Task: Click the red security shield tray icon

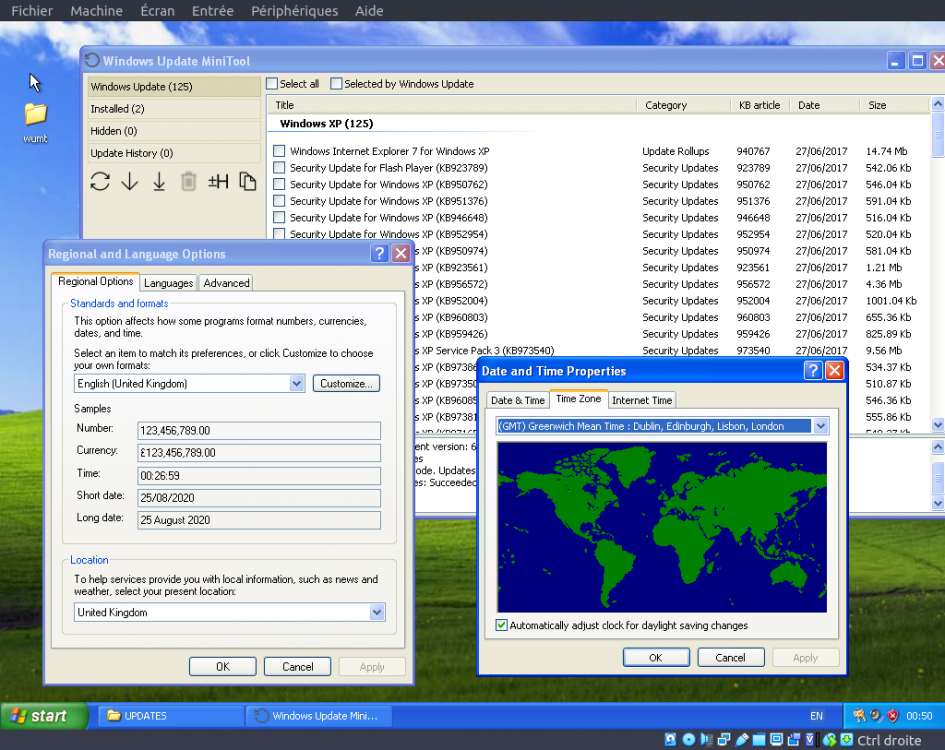Action: pyautogui.click(x=892, y=716)
